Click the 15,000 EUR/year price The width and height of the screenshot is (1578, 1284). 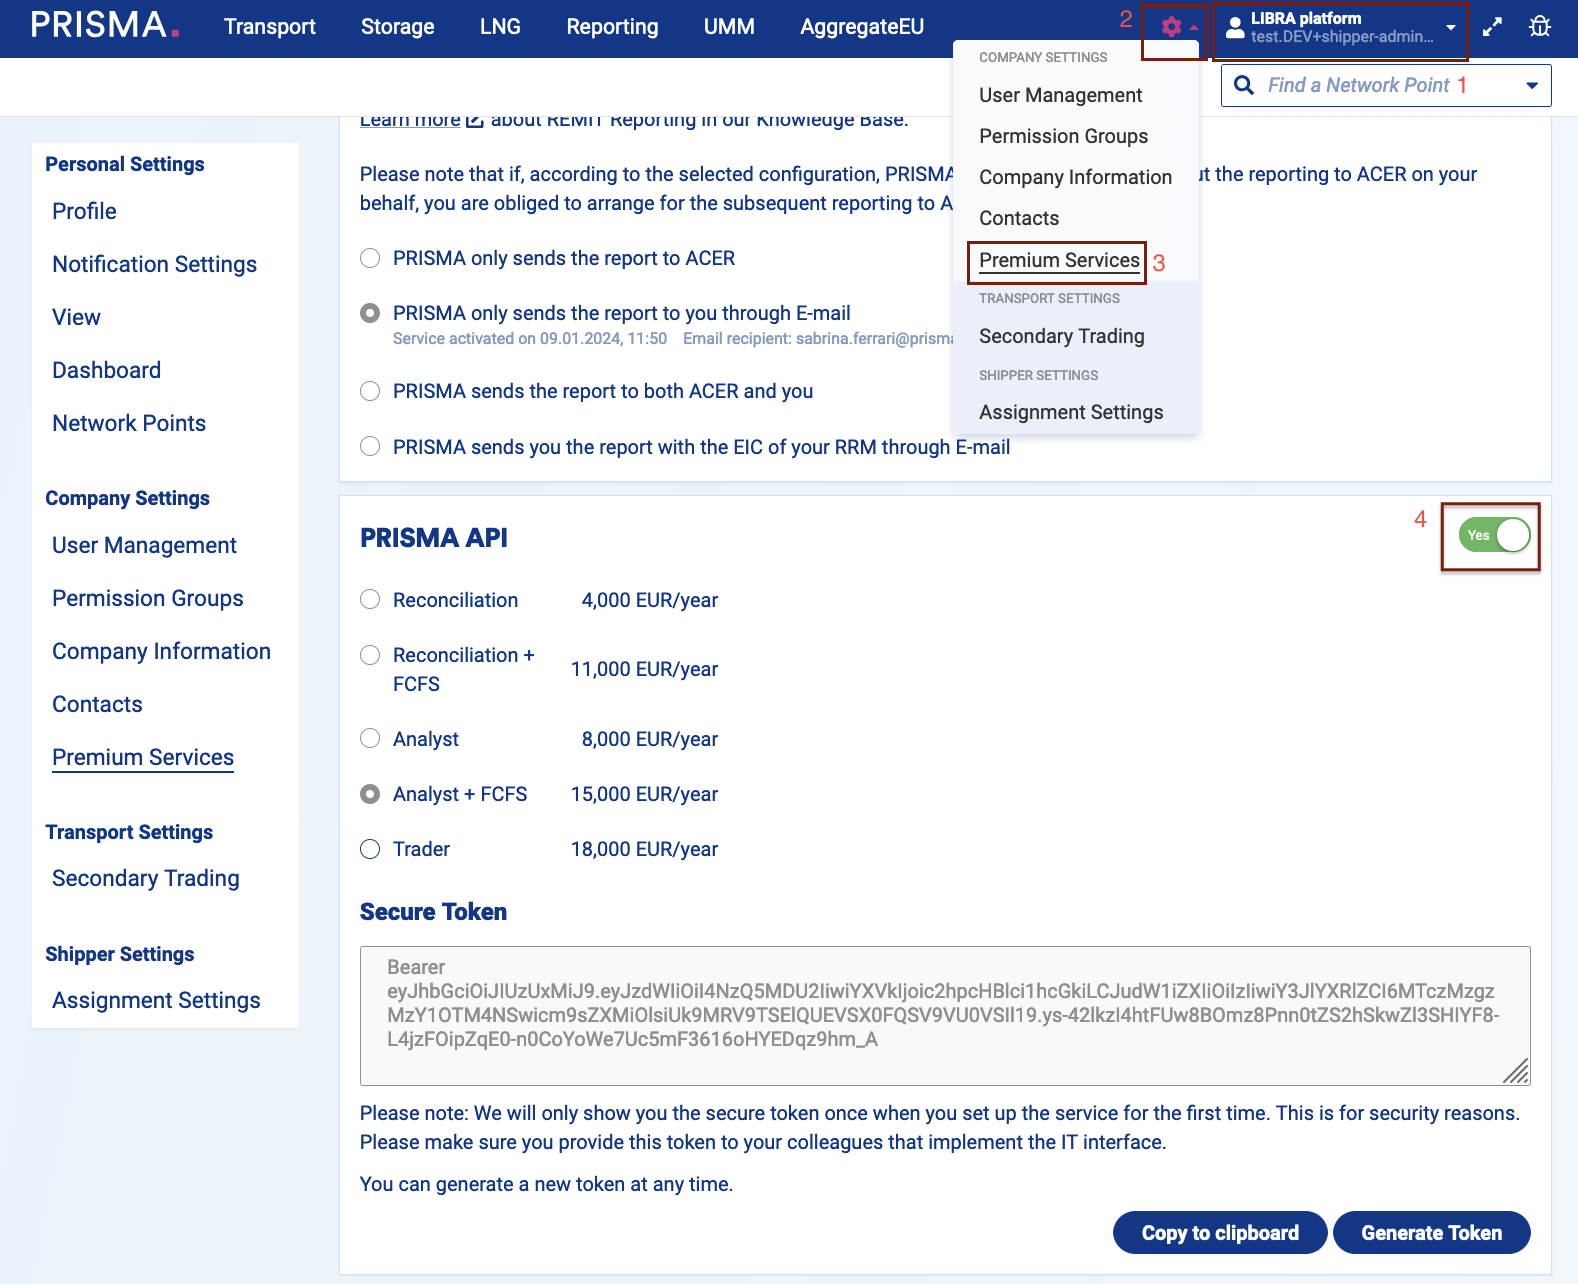tap(644, 794)
